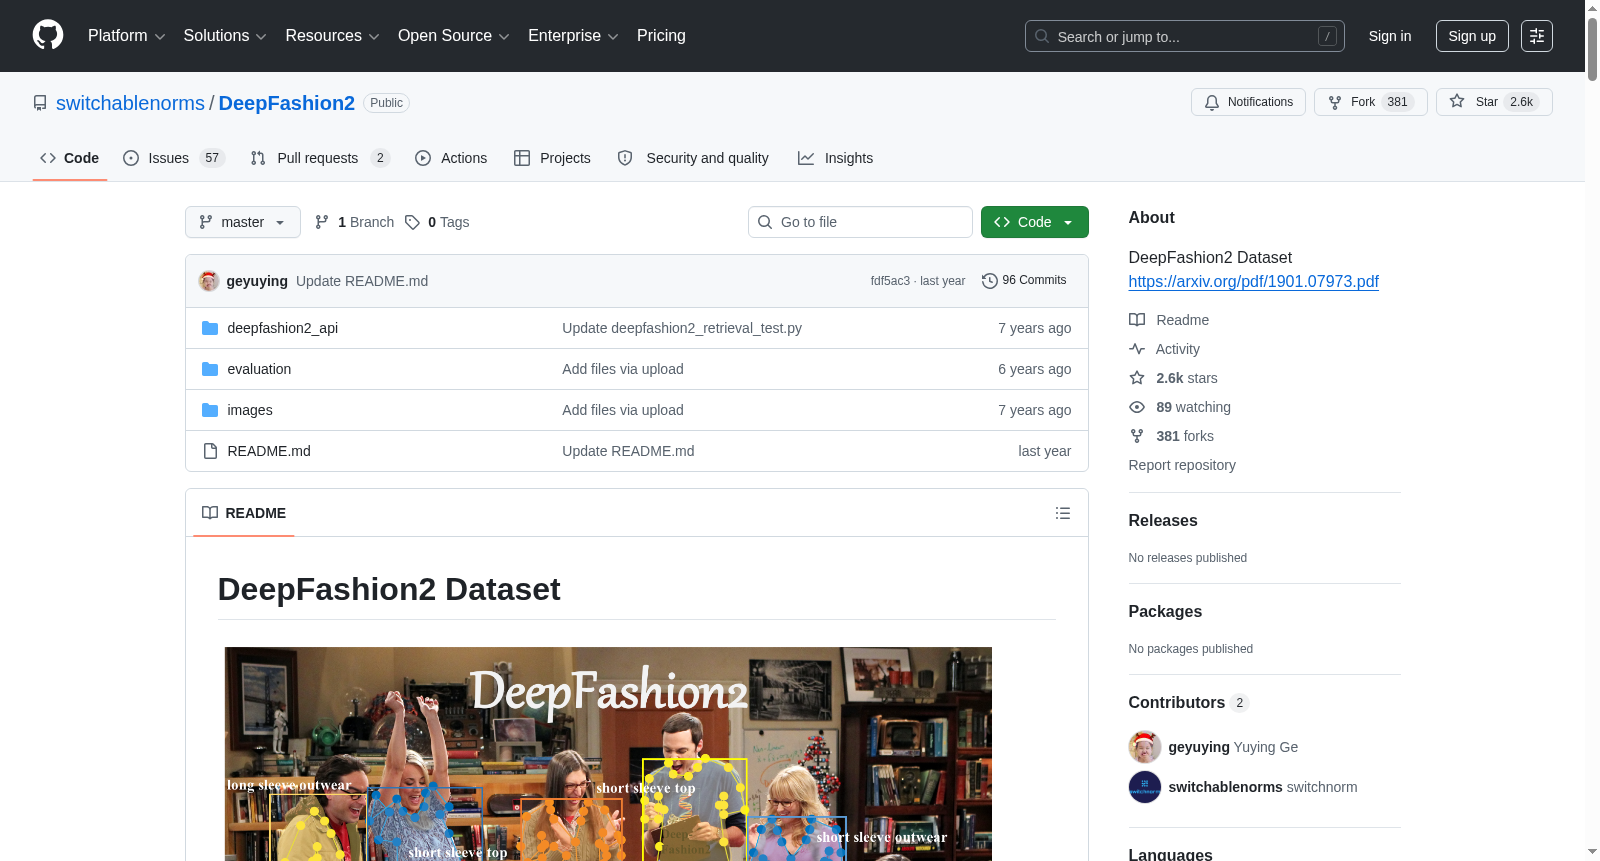Open the arxiv.org PDF link

tap(1254, 282)
